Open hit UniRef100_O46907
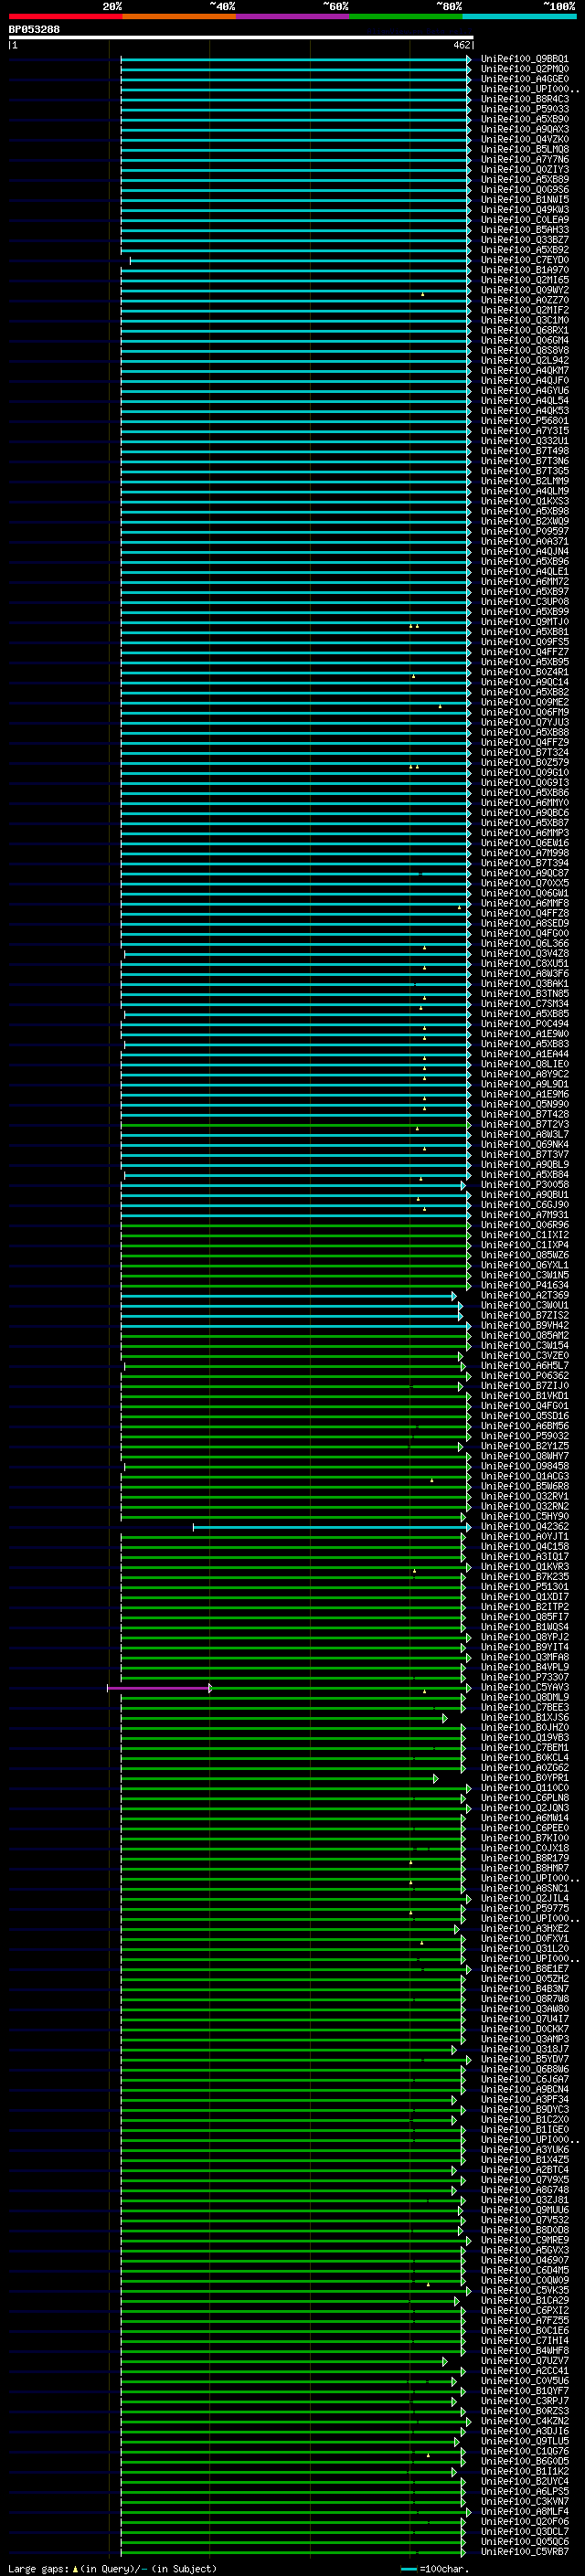This screenshot has height=2576, width=585. 524,2260
